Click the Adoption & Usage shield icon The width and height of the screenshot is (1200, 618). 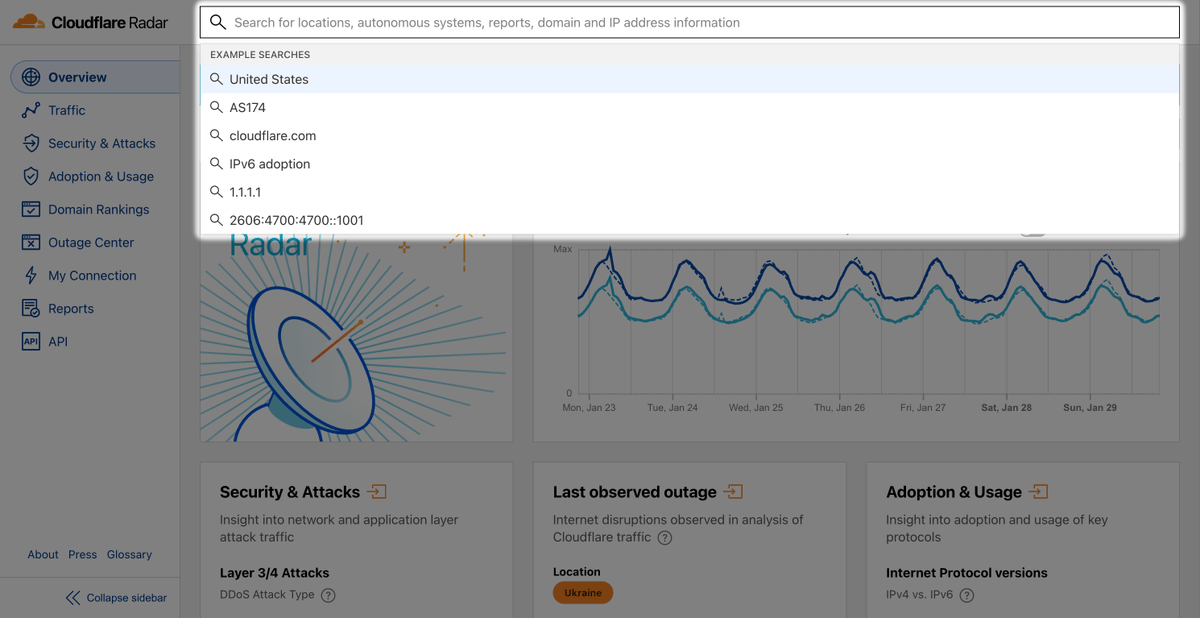click(x=30, y=176)
